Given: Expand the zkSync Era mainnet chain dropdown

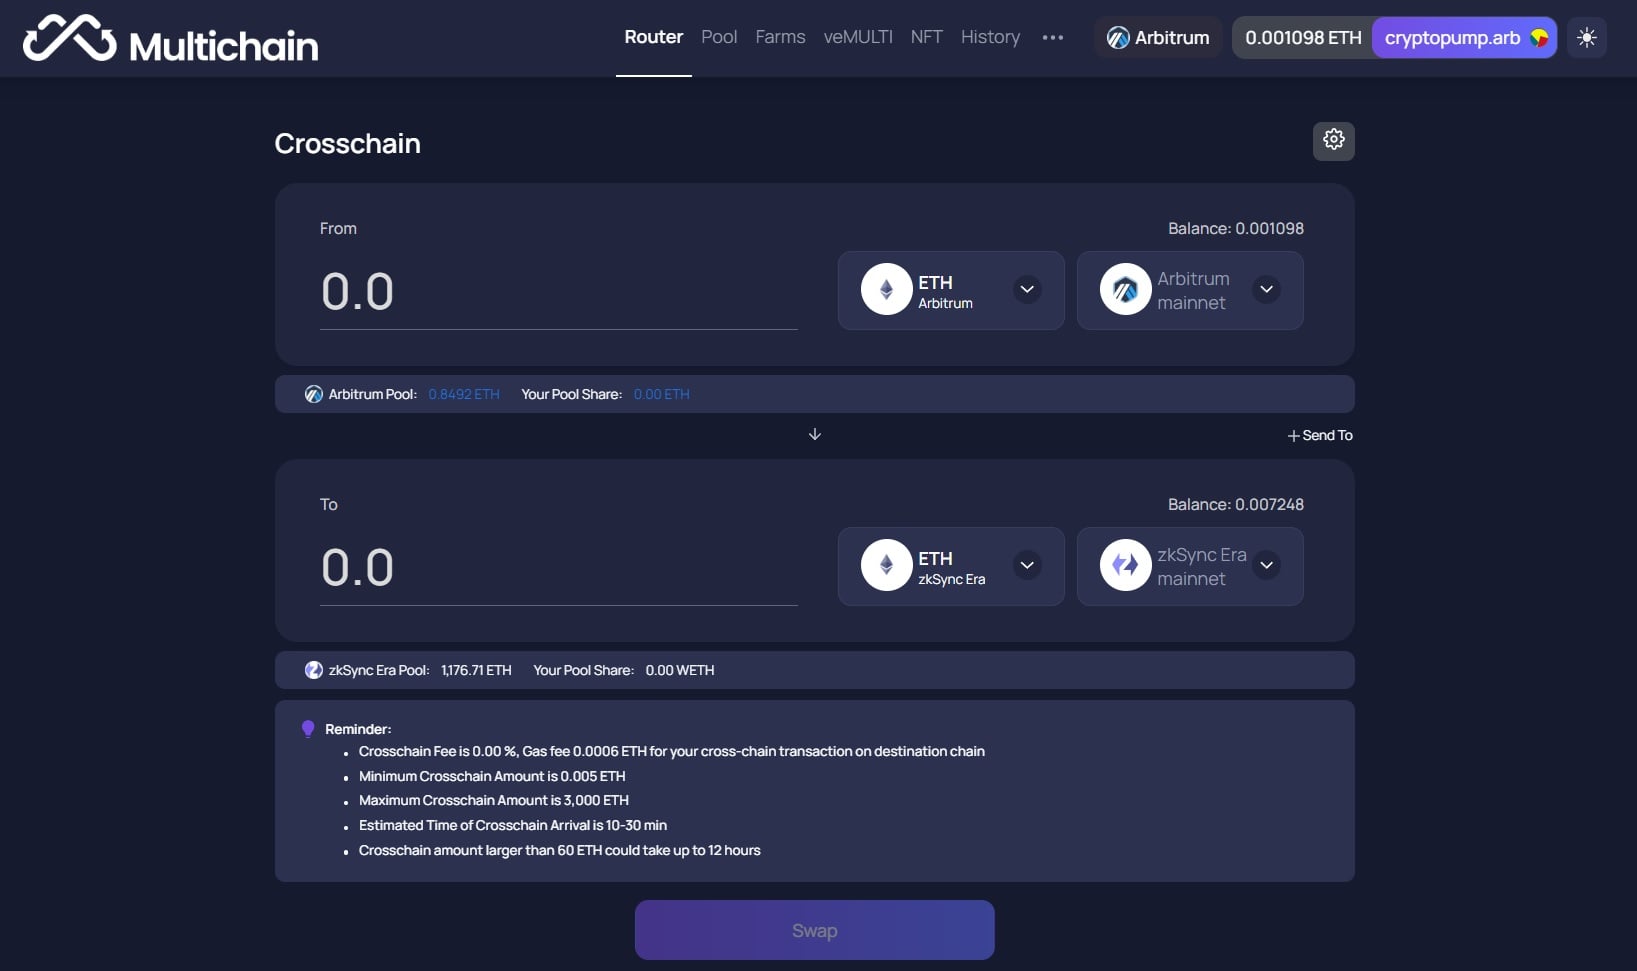Looking at the screenshot, I should (1266, 565).
